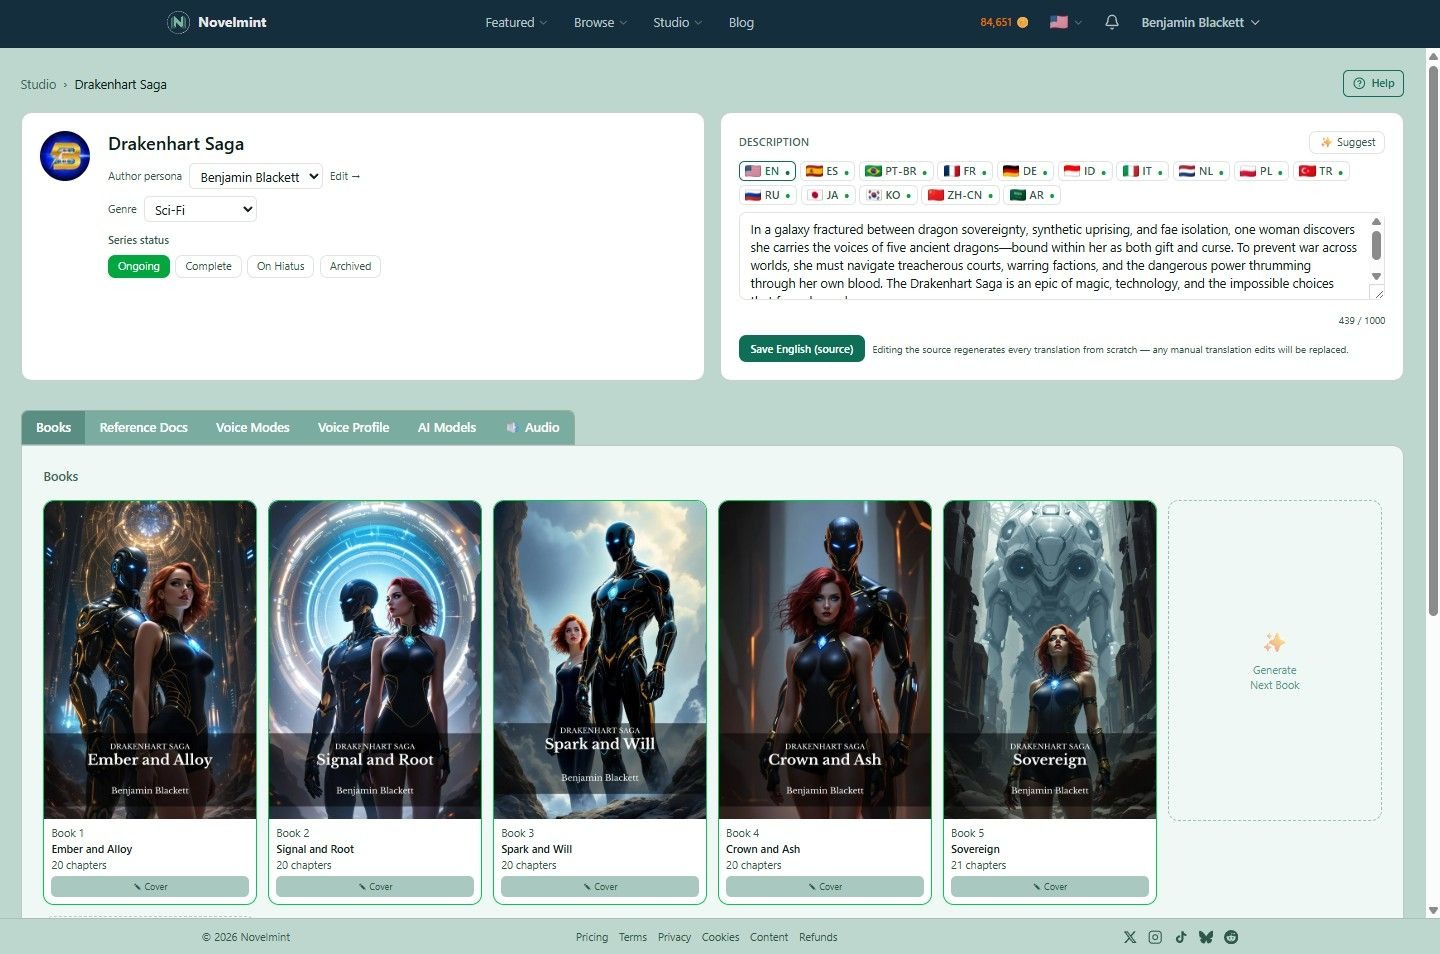Set series status to On Hiatus
1440x954 pixels.
280,266
